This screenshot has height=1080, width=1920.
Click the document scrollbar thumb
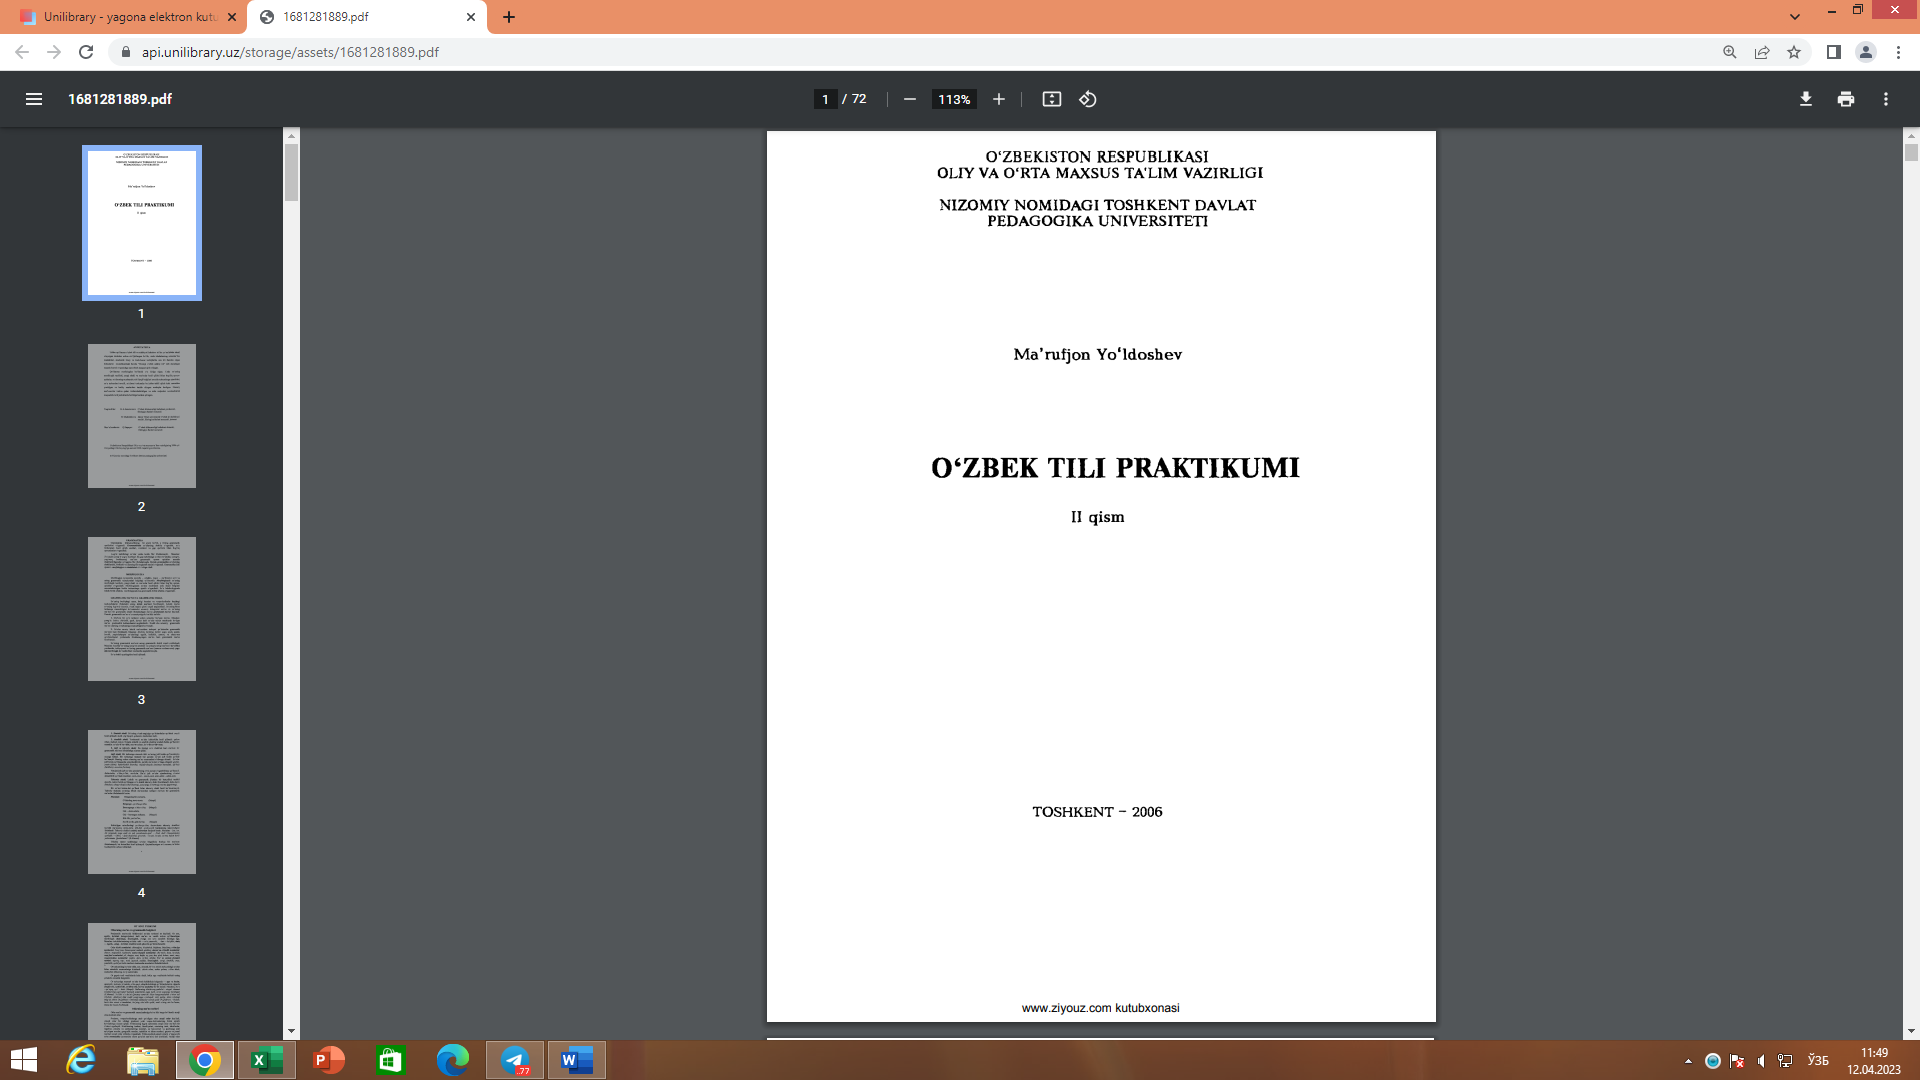click(1911, 152)
